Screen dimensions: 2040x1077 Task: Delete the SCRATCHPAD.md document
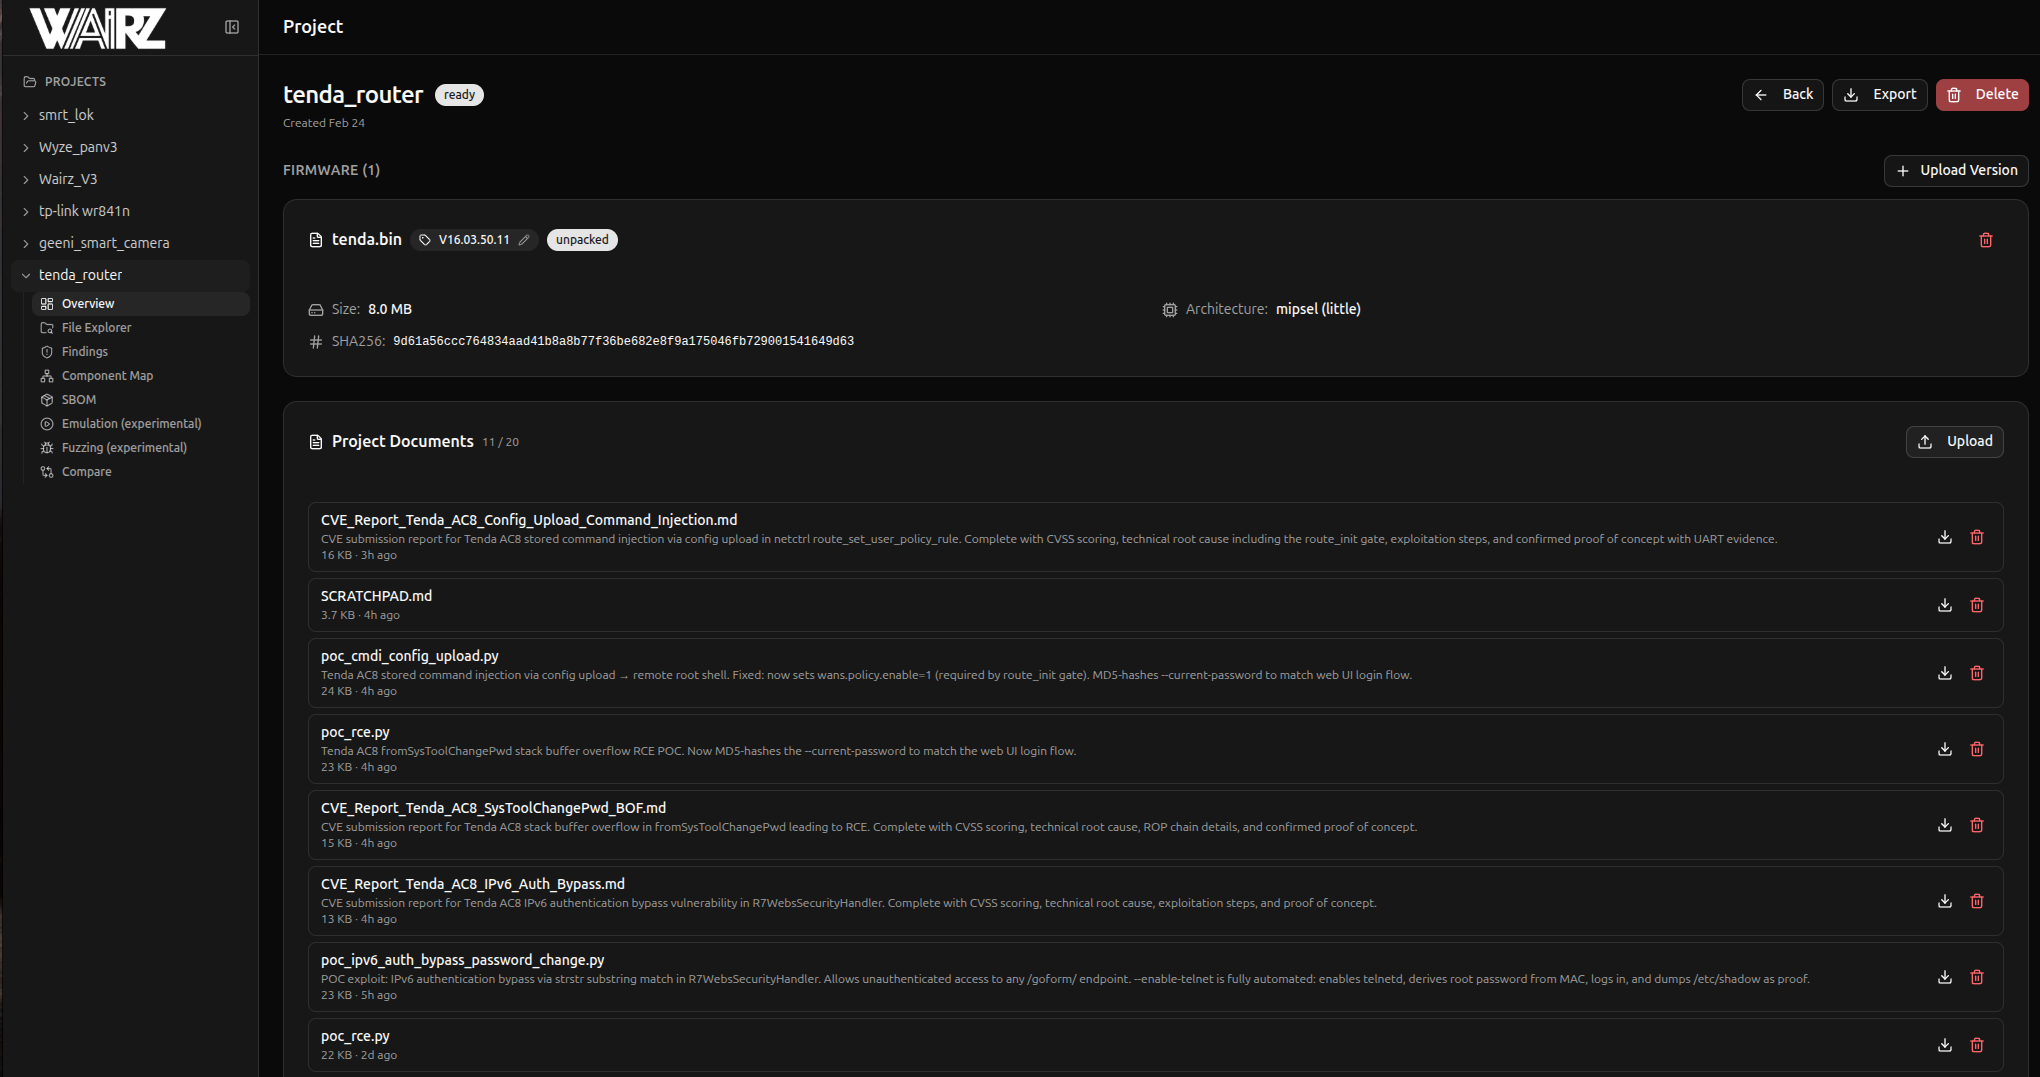point(1976,605)
